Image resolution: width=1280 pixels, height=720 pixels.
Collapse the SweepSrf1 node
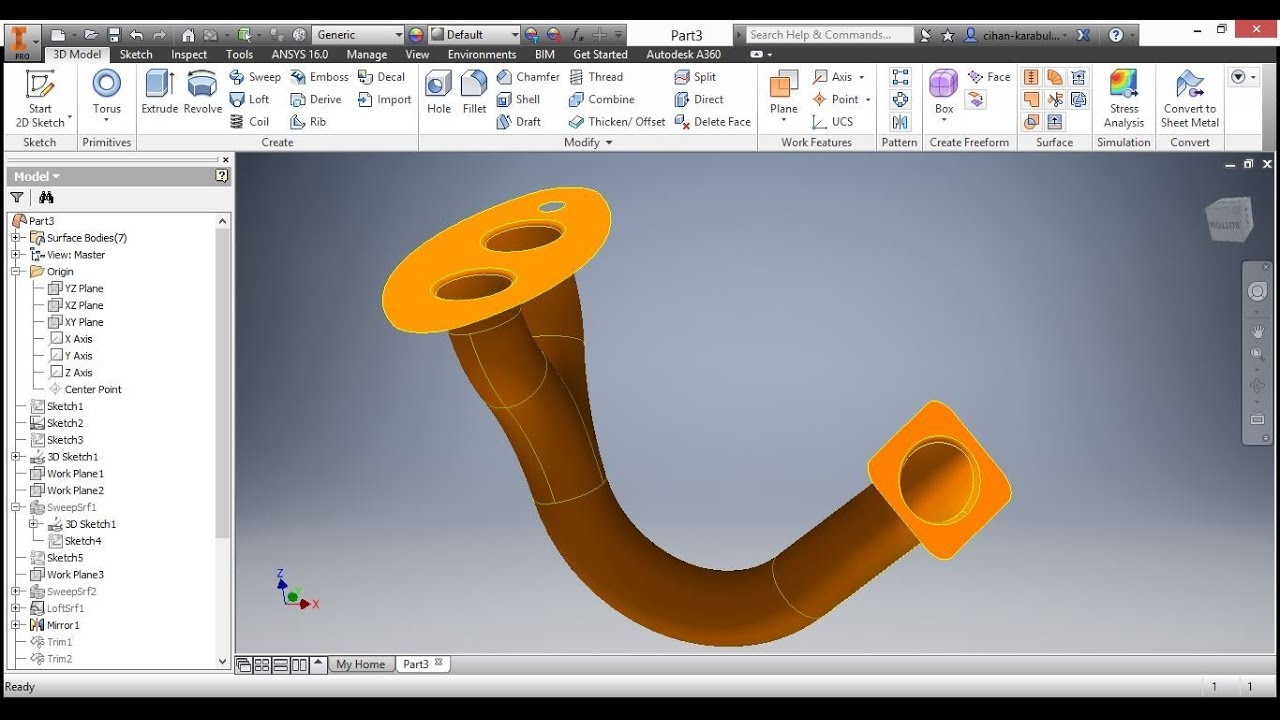(16, 507)
